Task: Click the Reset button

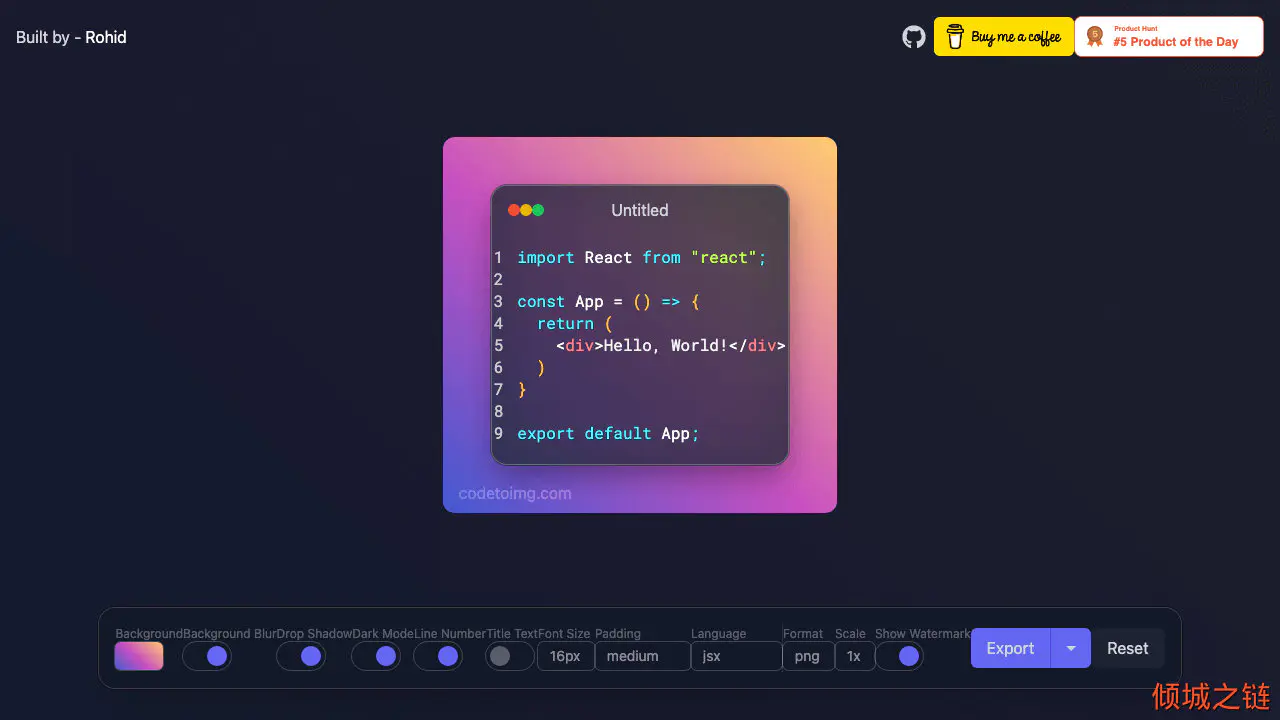Action: (1127, 648)
